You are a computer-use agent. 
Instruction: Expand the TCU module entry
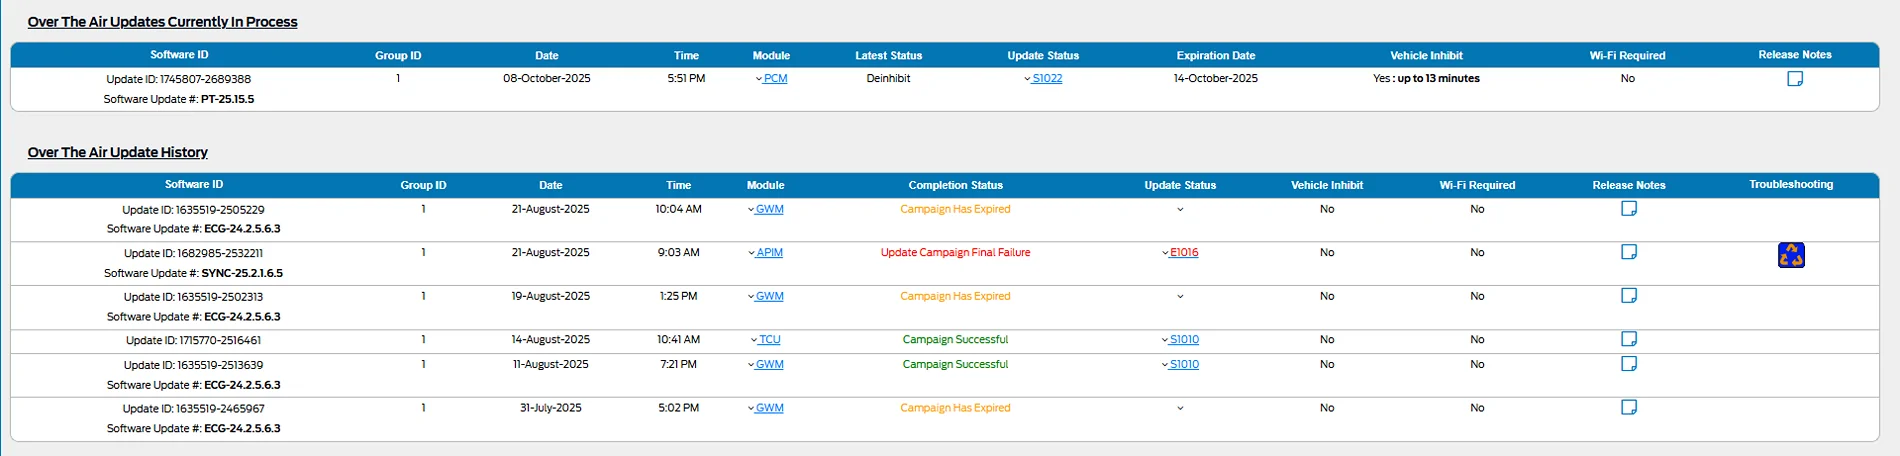765,340
